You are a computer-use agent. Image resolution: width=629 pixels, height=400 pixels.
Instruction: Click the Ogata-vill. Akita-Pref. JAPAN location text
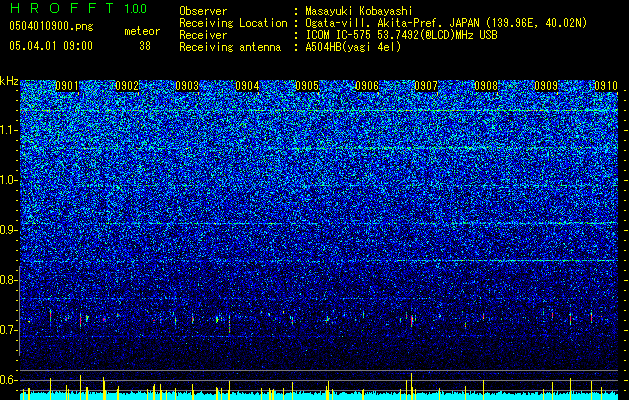coord(446,23)
